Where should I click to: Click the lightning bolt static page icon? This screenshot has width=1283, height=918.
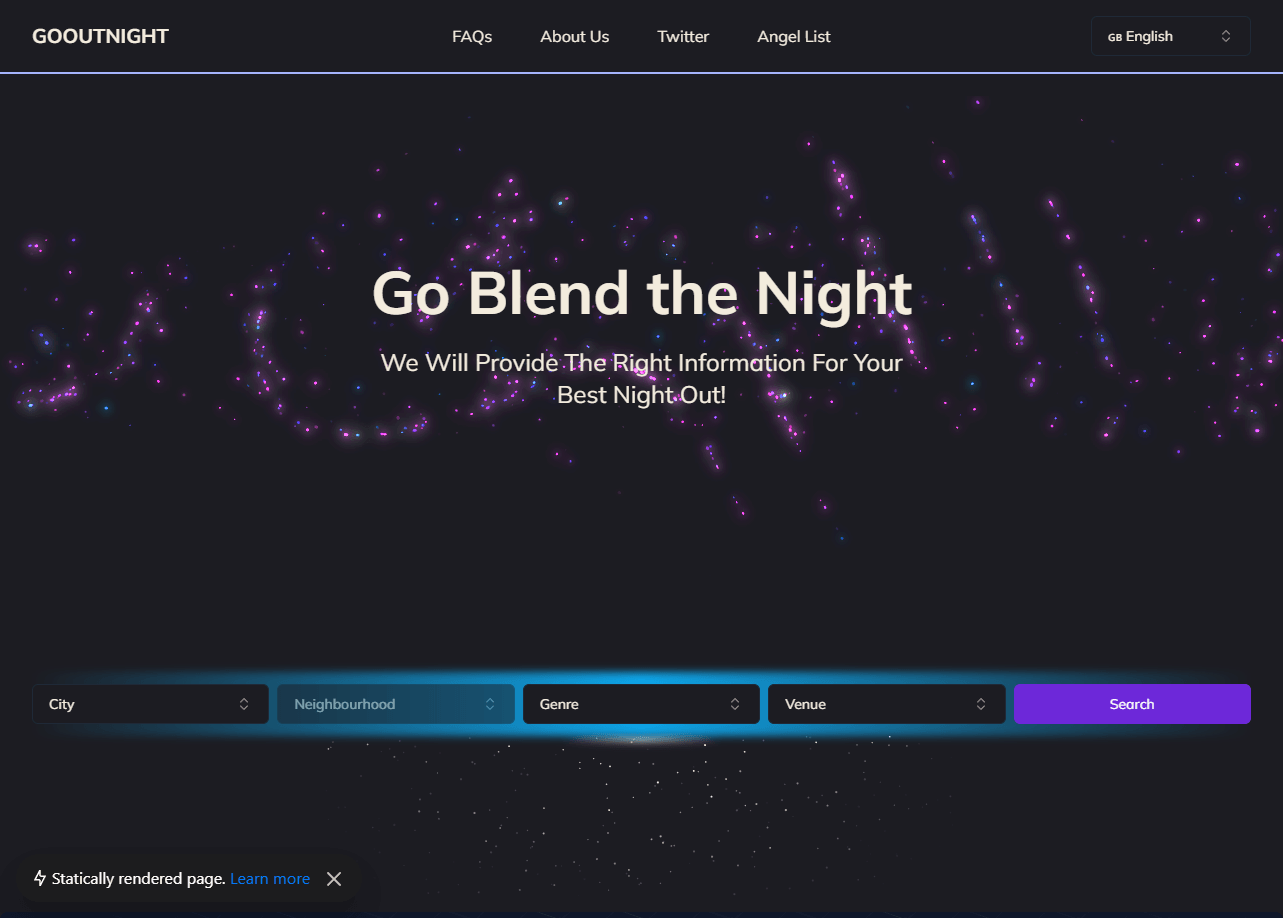point(40,878)
